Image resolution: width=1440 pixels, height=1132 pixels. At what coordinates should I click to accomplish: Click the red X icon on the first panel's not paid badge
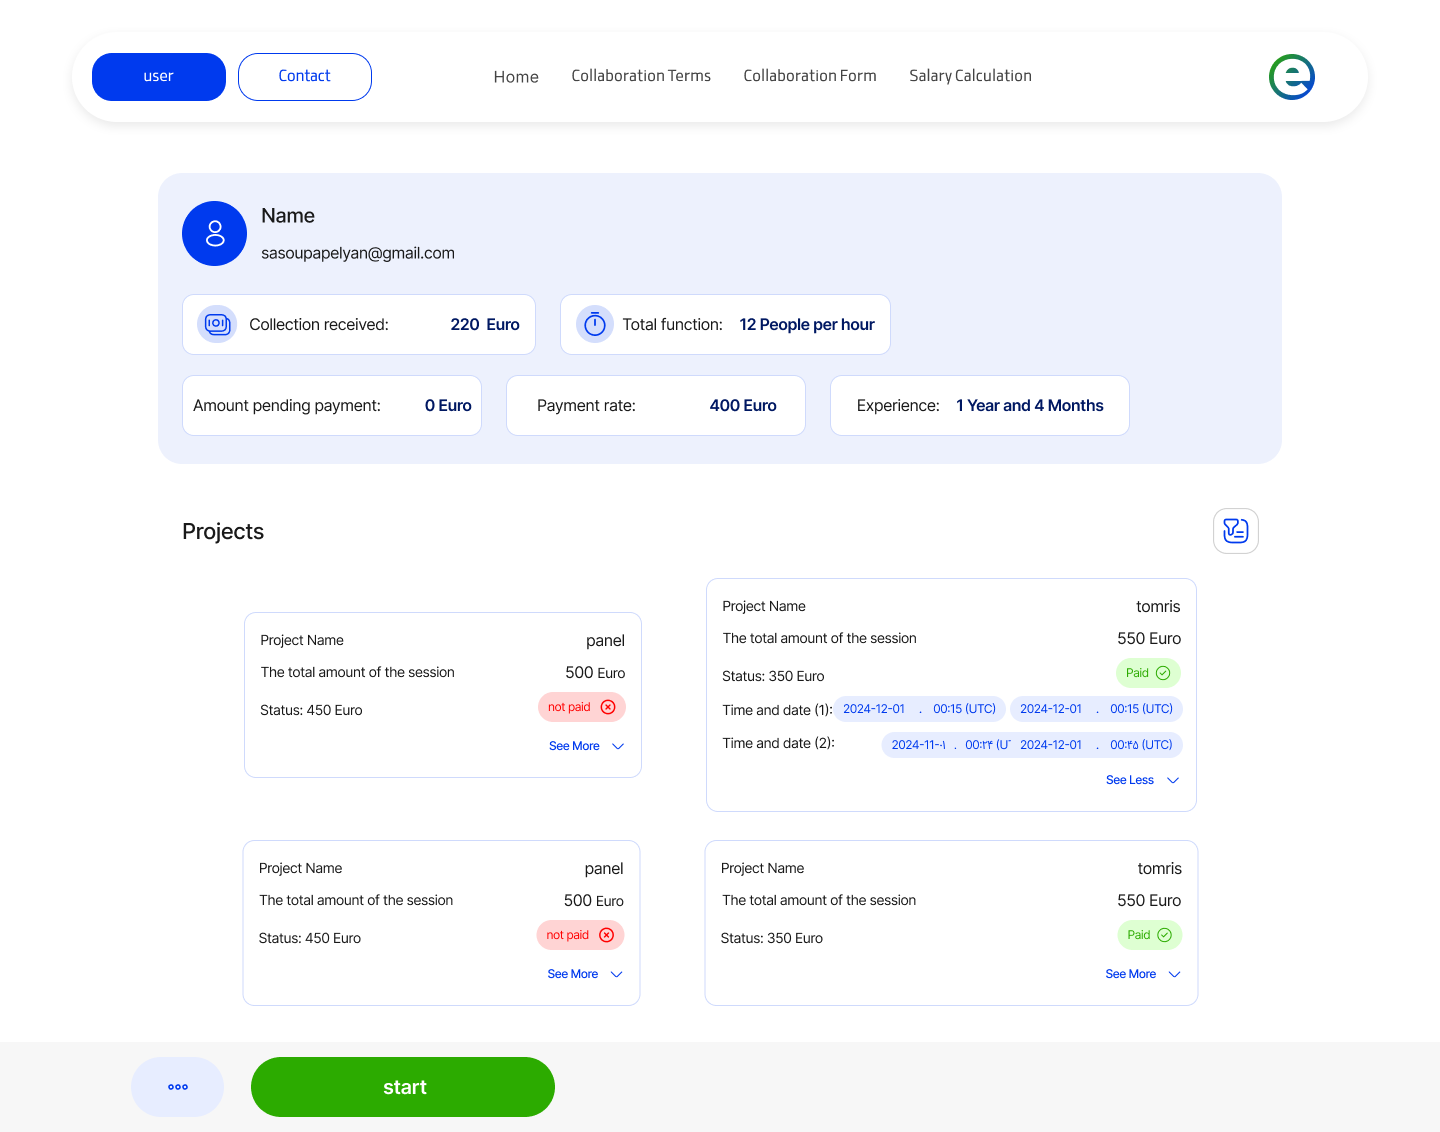(x=608, y=707)
